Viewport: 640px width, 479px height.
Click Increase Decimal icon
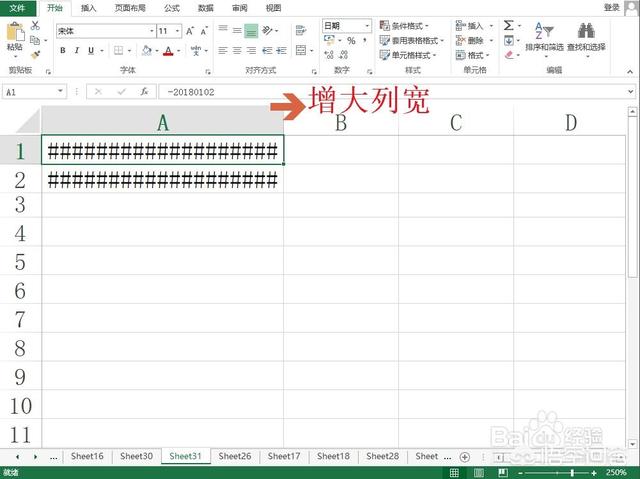[x=329, y=55]
